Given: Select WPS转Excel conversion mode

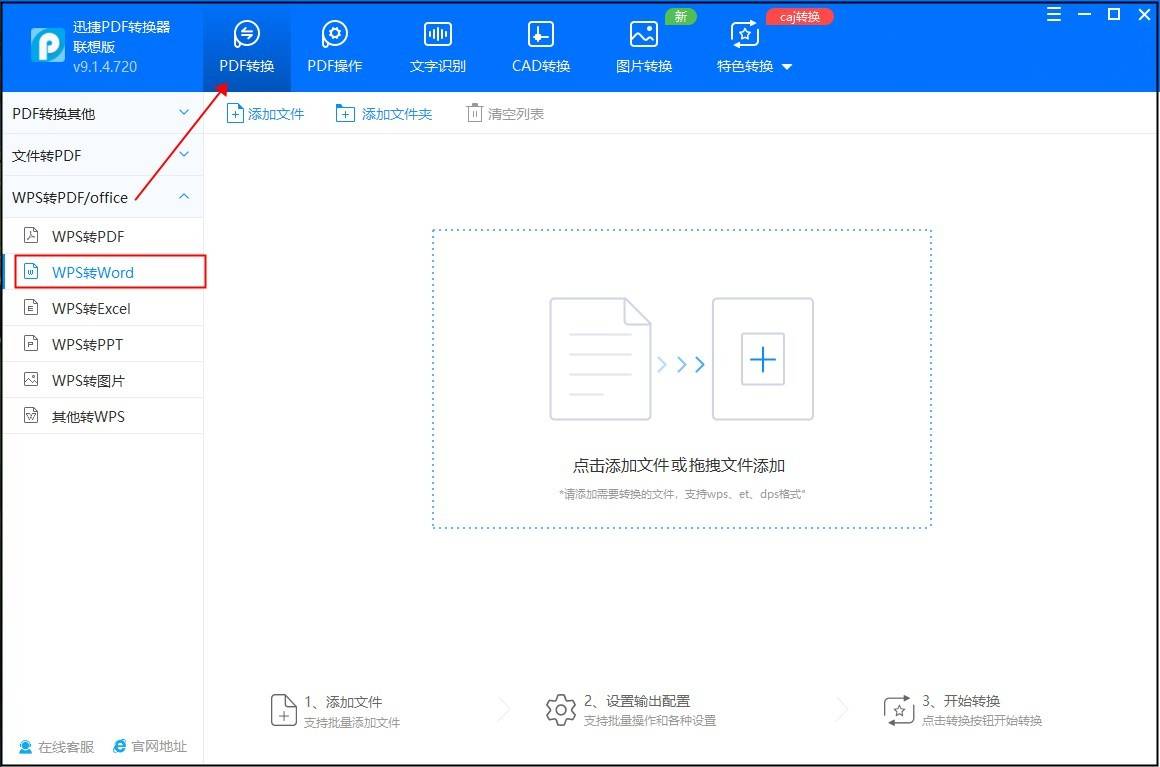Looking at the screenshot, I should [x=92, y=308].
